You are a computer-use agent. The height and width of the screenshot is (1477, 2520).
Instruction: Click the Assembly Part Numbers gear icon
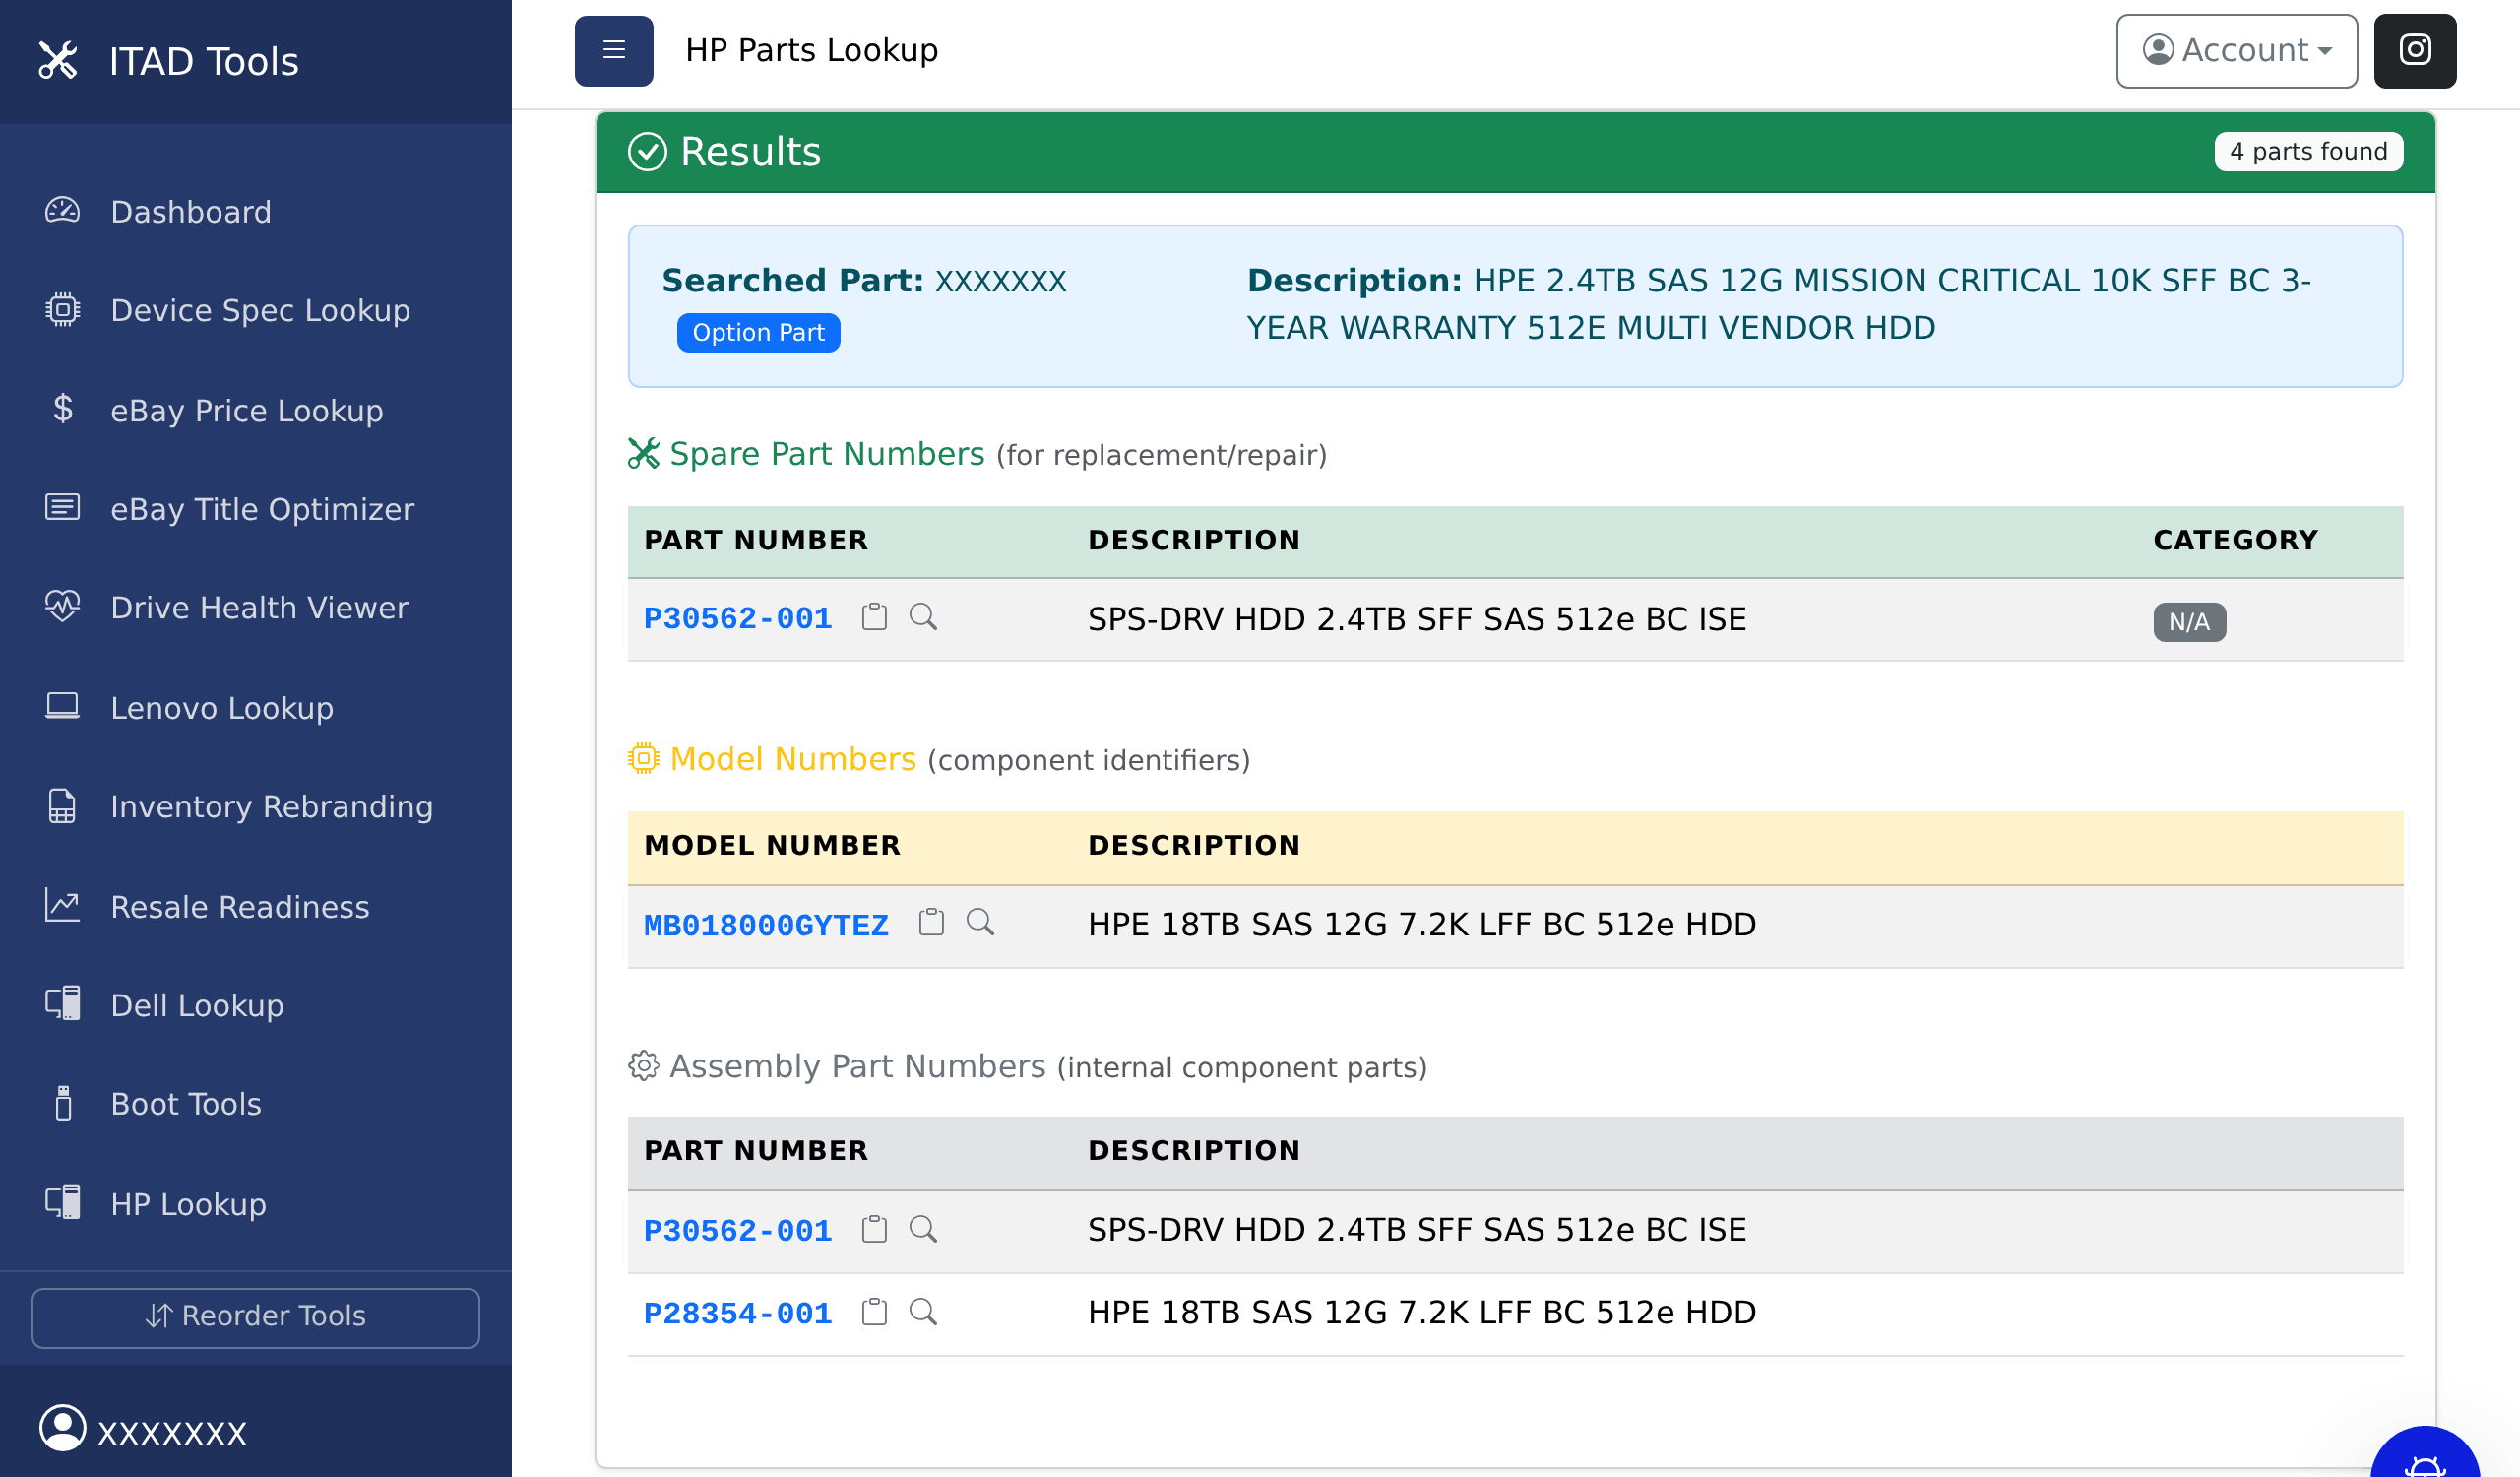643,1066
